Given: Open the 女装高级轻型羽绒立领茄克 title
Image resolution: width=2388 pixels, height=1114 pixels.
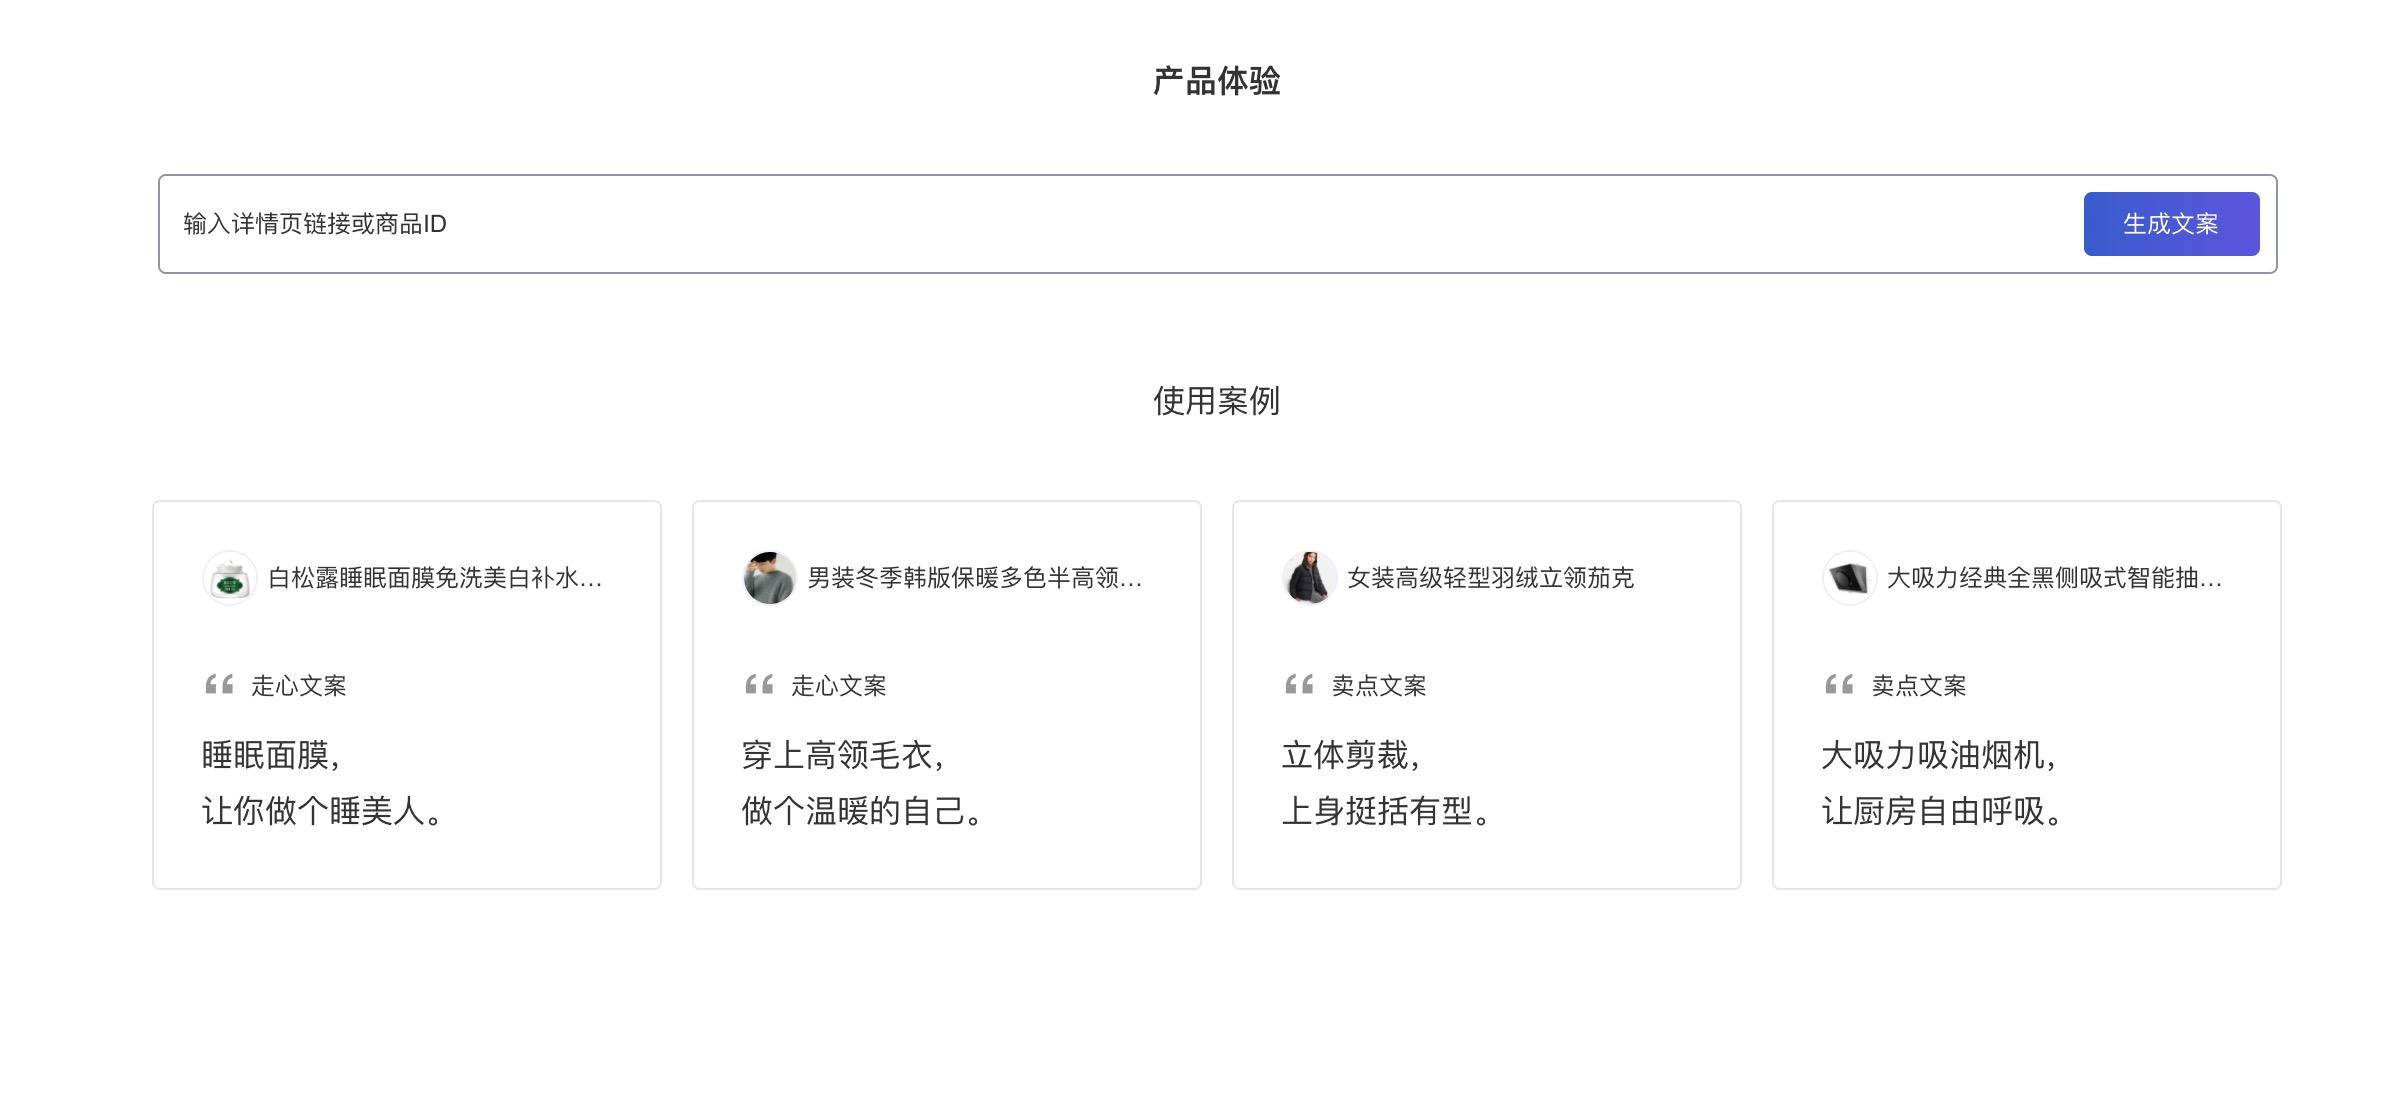Looking at the screenshot, I should point(1490,578).
